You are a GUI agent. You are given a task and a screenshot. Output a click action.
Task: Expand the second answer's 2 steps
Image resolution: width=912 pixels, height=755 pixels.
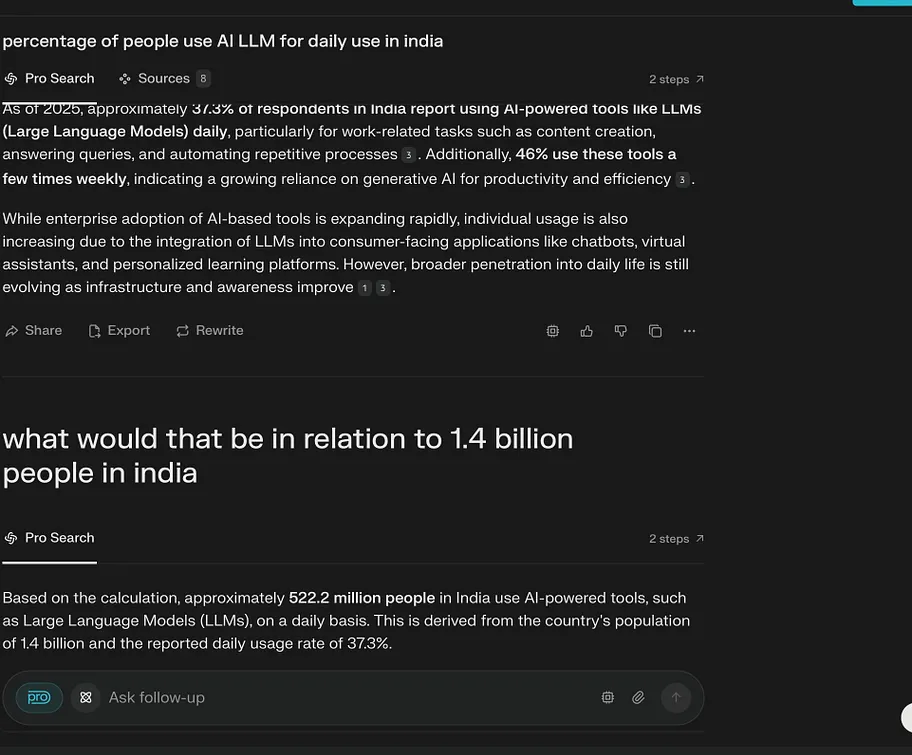pos(676,539)
